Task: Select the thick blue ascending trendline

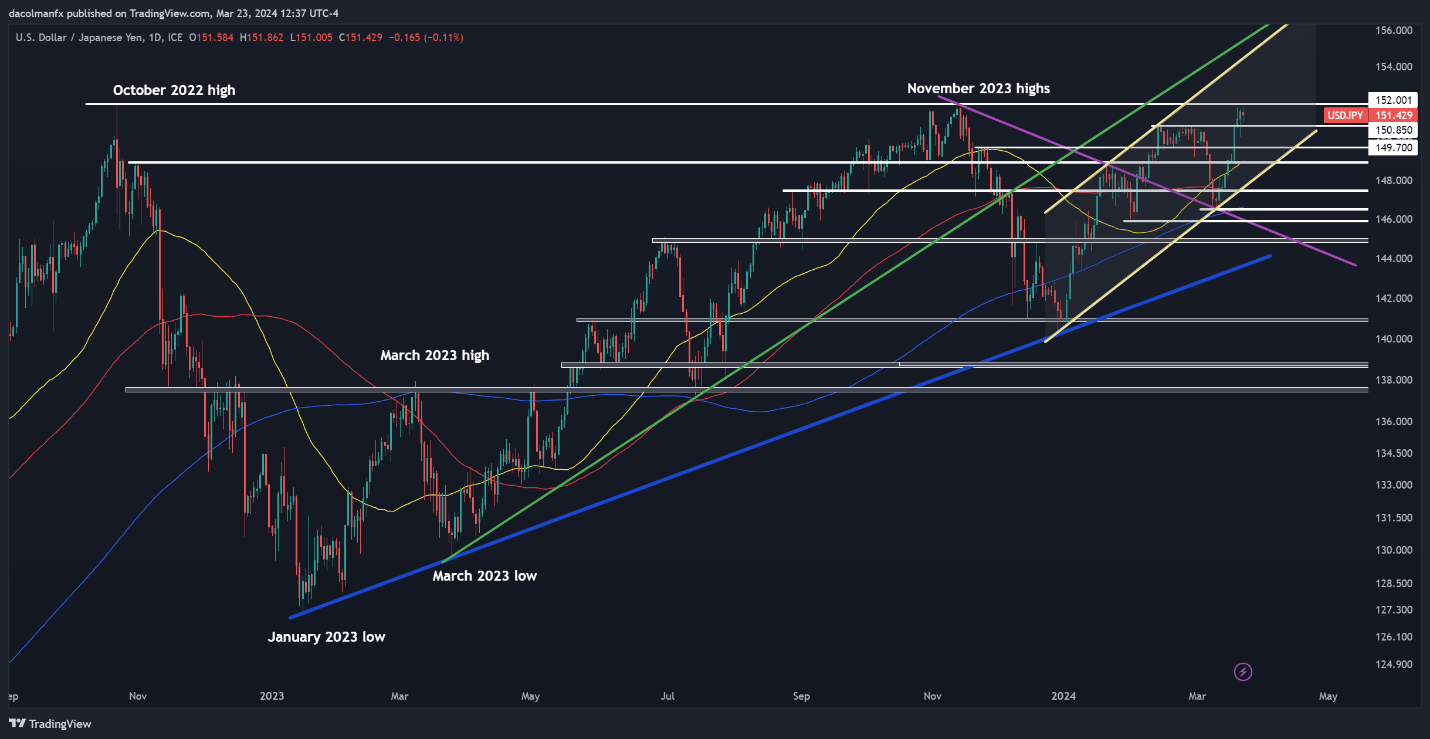Action: pos(780,436)
